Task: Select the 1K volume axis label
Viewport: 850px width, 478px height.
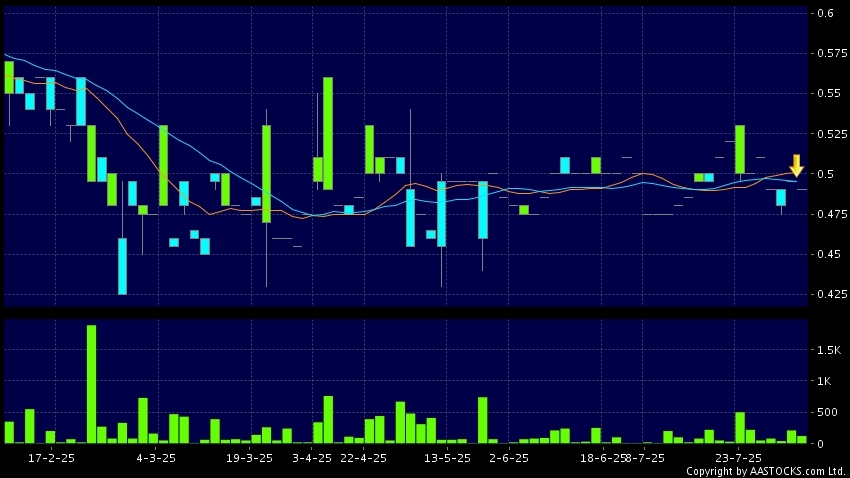Action: pos(824,382)
